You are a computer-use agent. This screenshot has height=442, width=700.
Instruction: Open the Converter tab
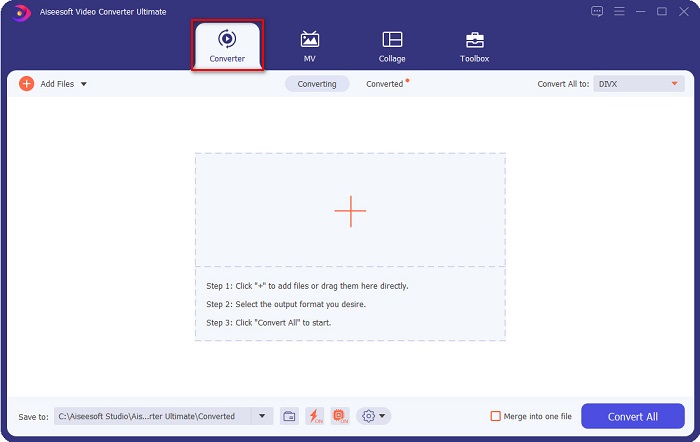(x=227, y=46)
